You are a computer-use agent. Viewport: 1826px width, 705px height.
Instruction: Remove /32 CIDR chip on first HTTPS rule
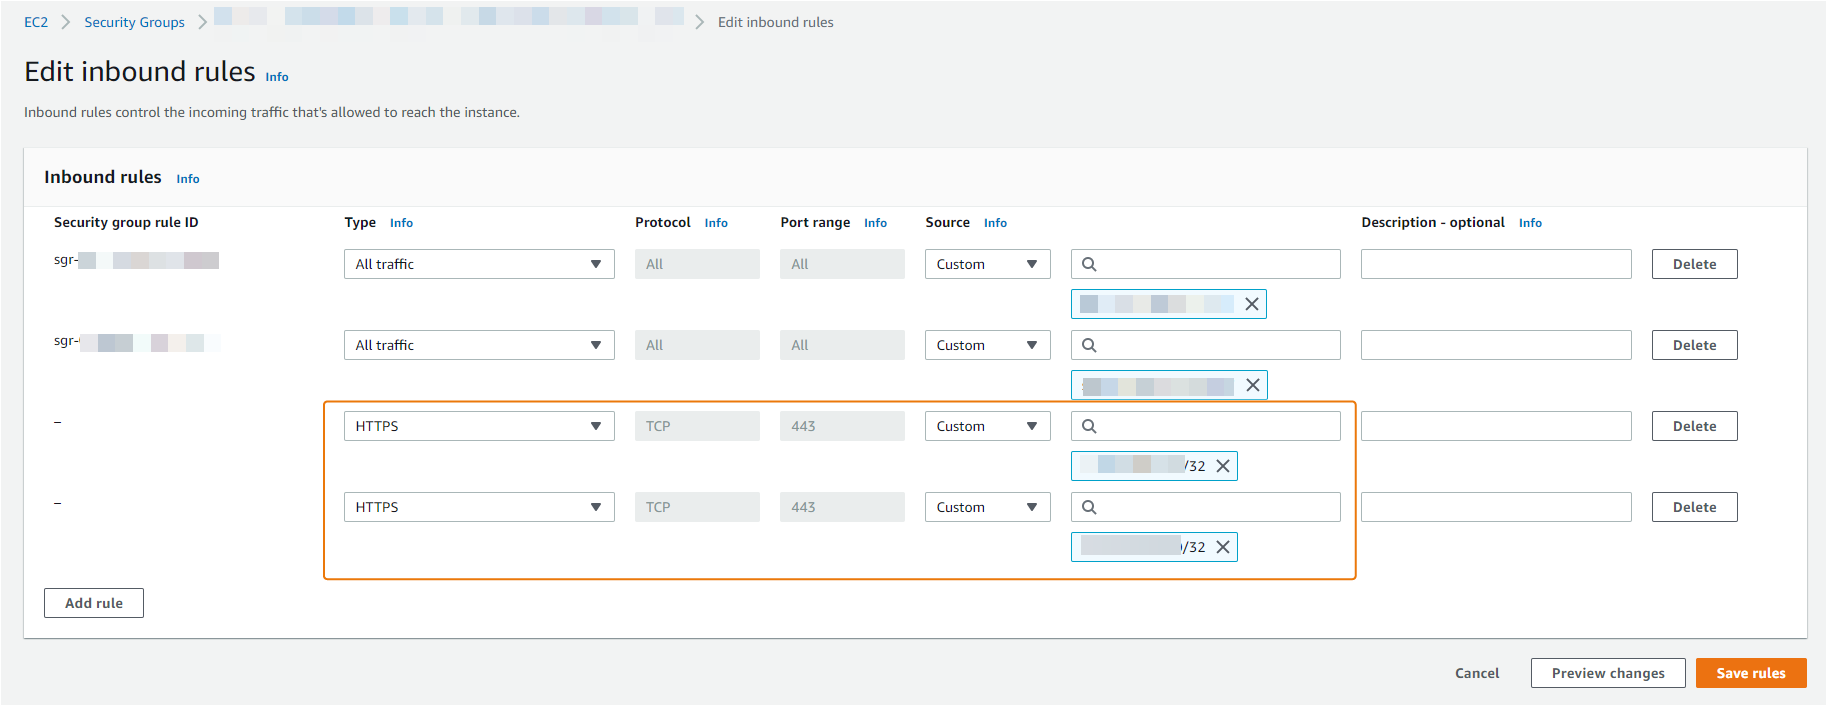[x=1222, y=466]
